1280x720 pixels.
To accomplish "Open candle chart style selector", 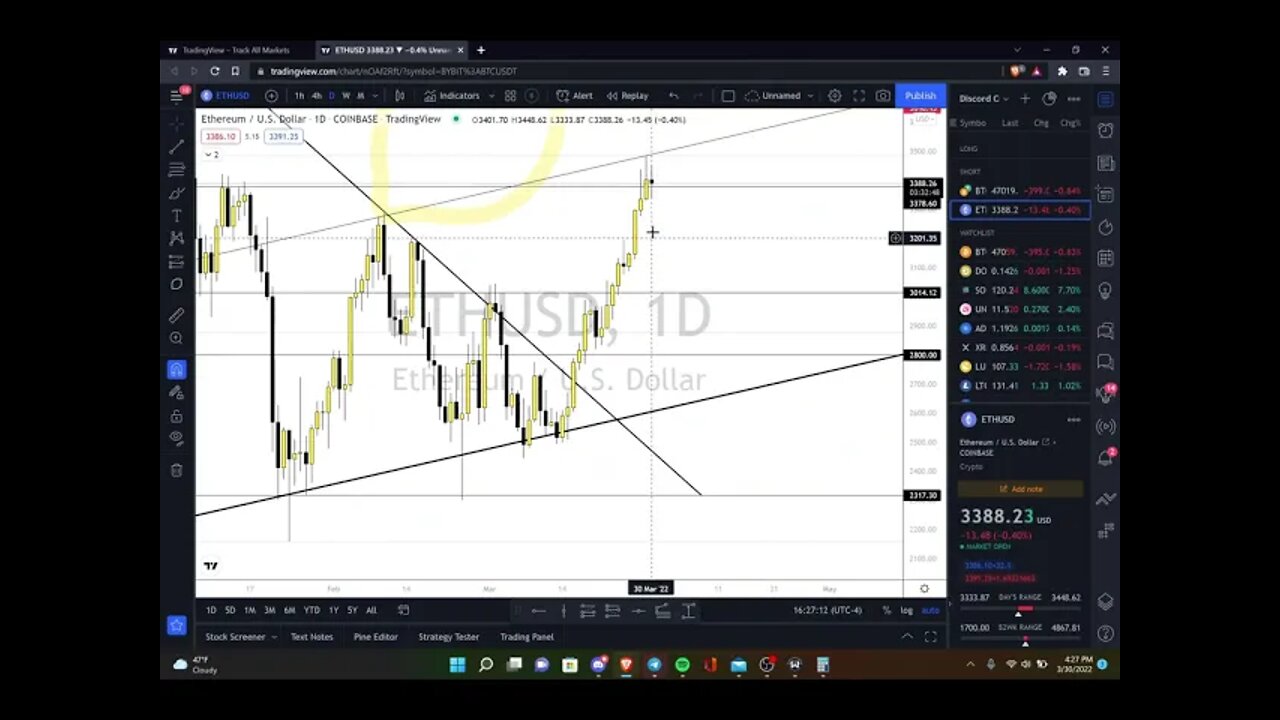I will coord(400,96).
